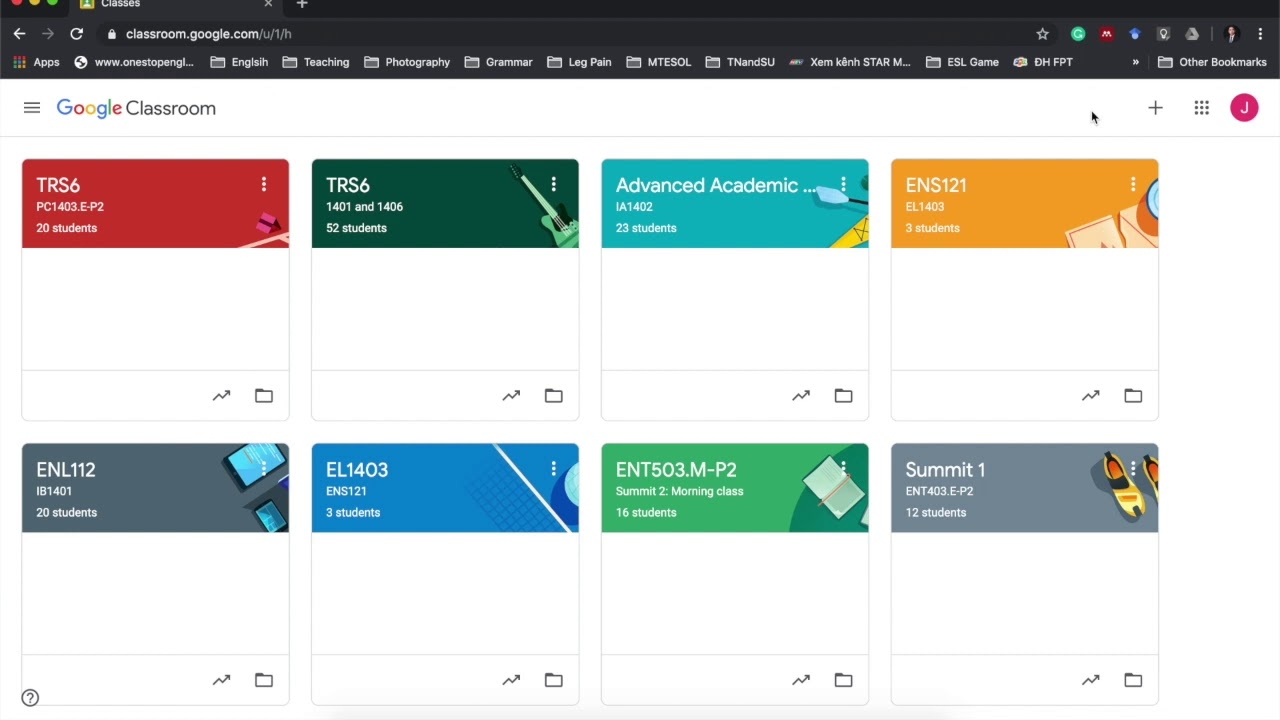
Task: Open Drive folder for TRS6 1401 and 1406 card
Action: 554,396
